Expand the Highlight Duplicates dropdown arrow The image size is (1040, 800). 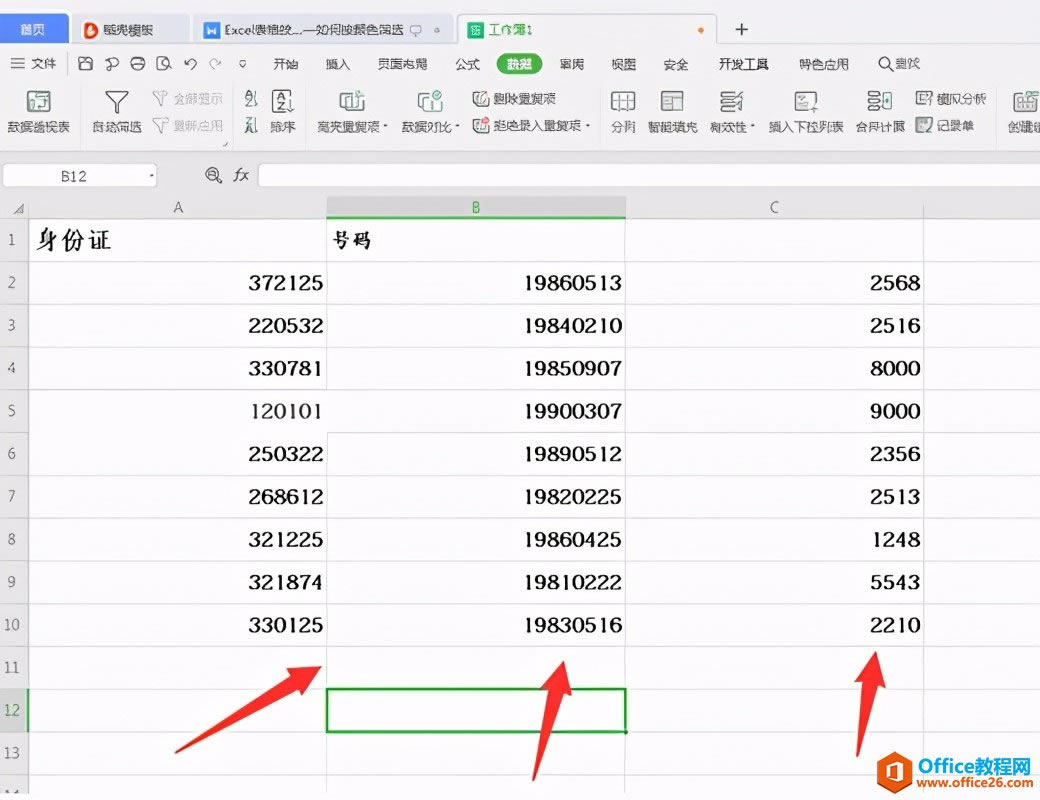click(x=385, y=125)
